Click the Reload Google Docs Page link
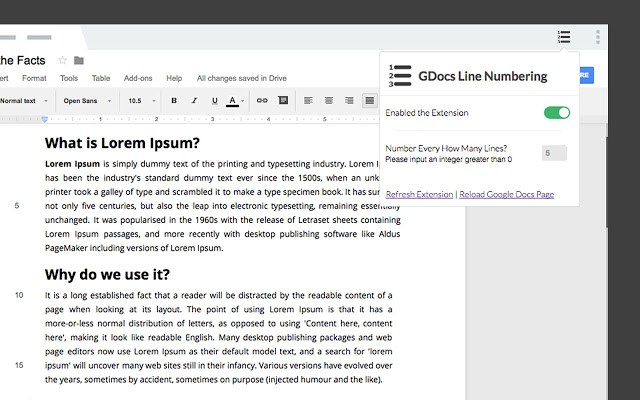The height and width of the screenshot is (400, 640). [507, 194]
